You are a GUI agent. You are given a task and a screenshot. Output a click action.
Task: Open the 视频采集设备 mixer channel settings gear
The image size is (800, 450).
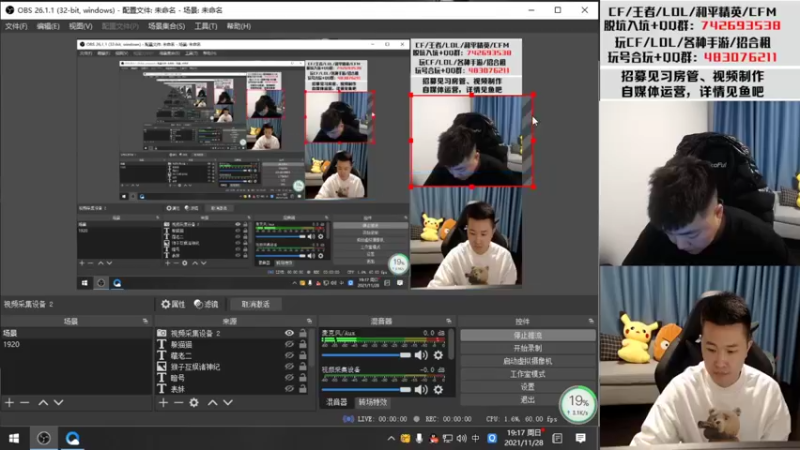[438, 390]
